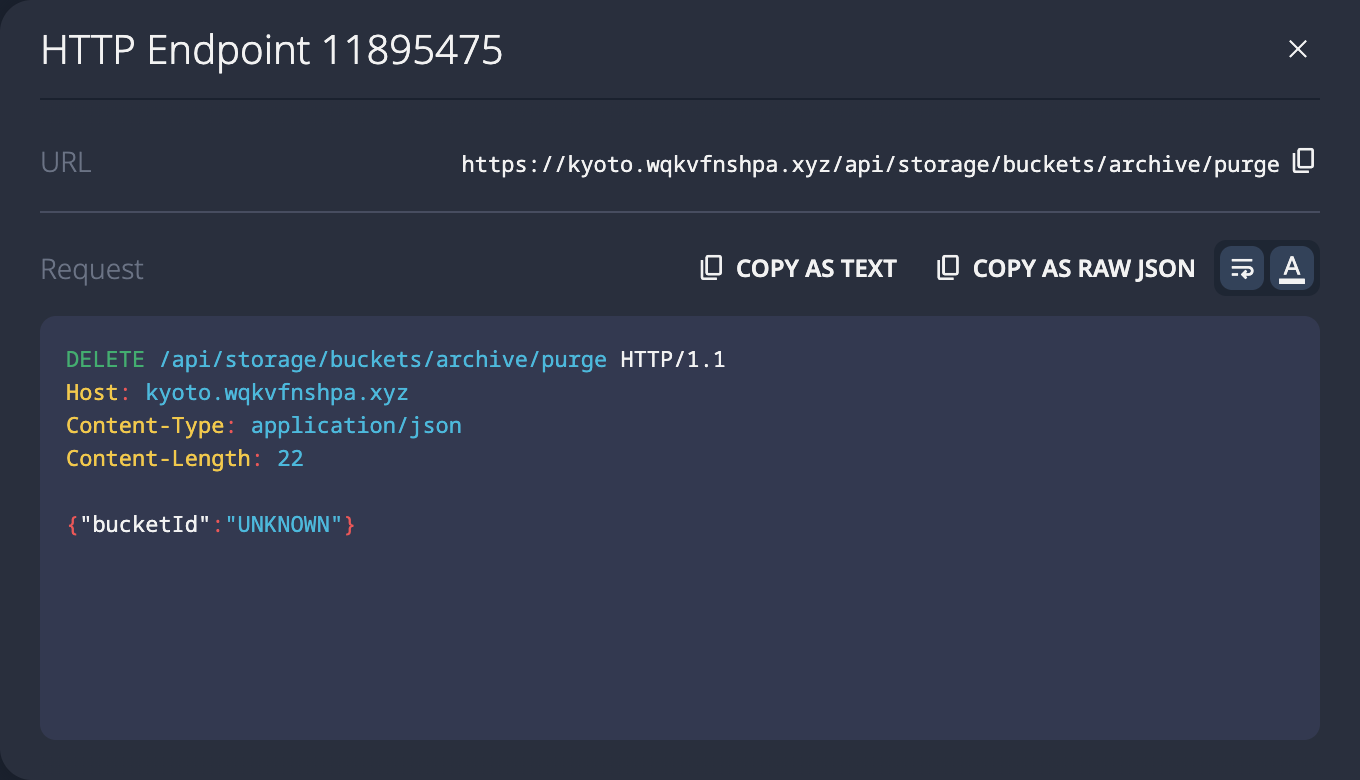The height and width of the screenshot is (780, 1360).
Task: Toggle syntax highlighting with the A icon
Action: pyautogui.click(x=1292, y=268)
